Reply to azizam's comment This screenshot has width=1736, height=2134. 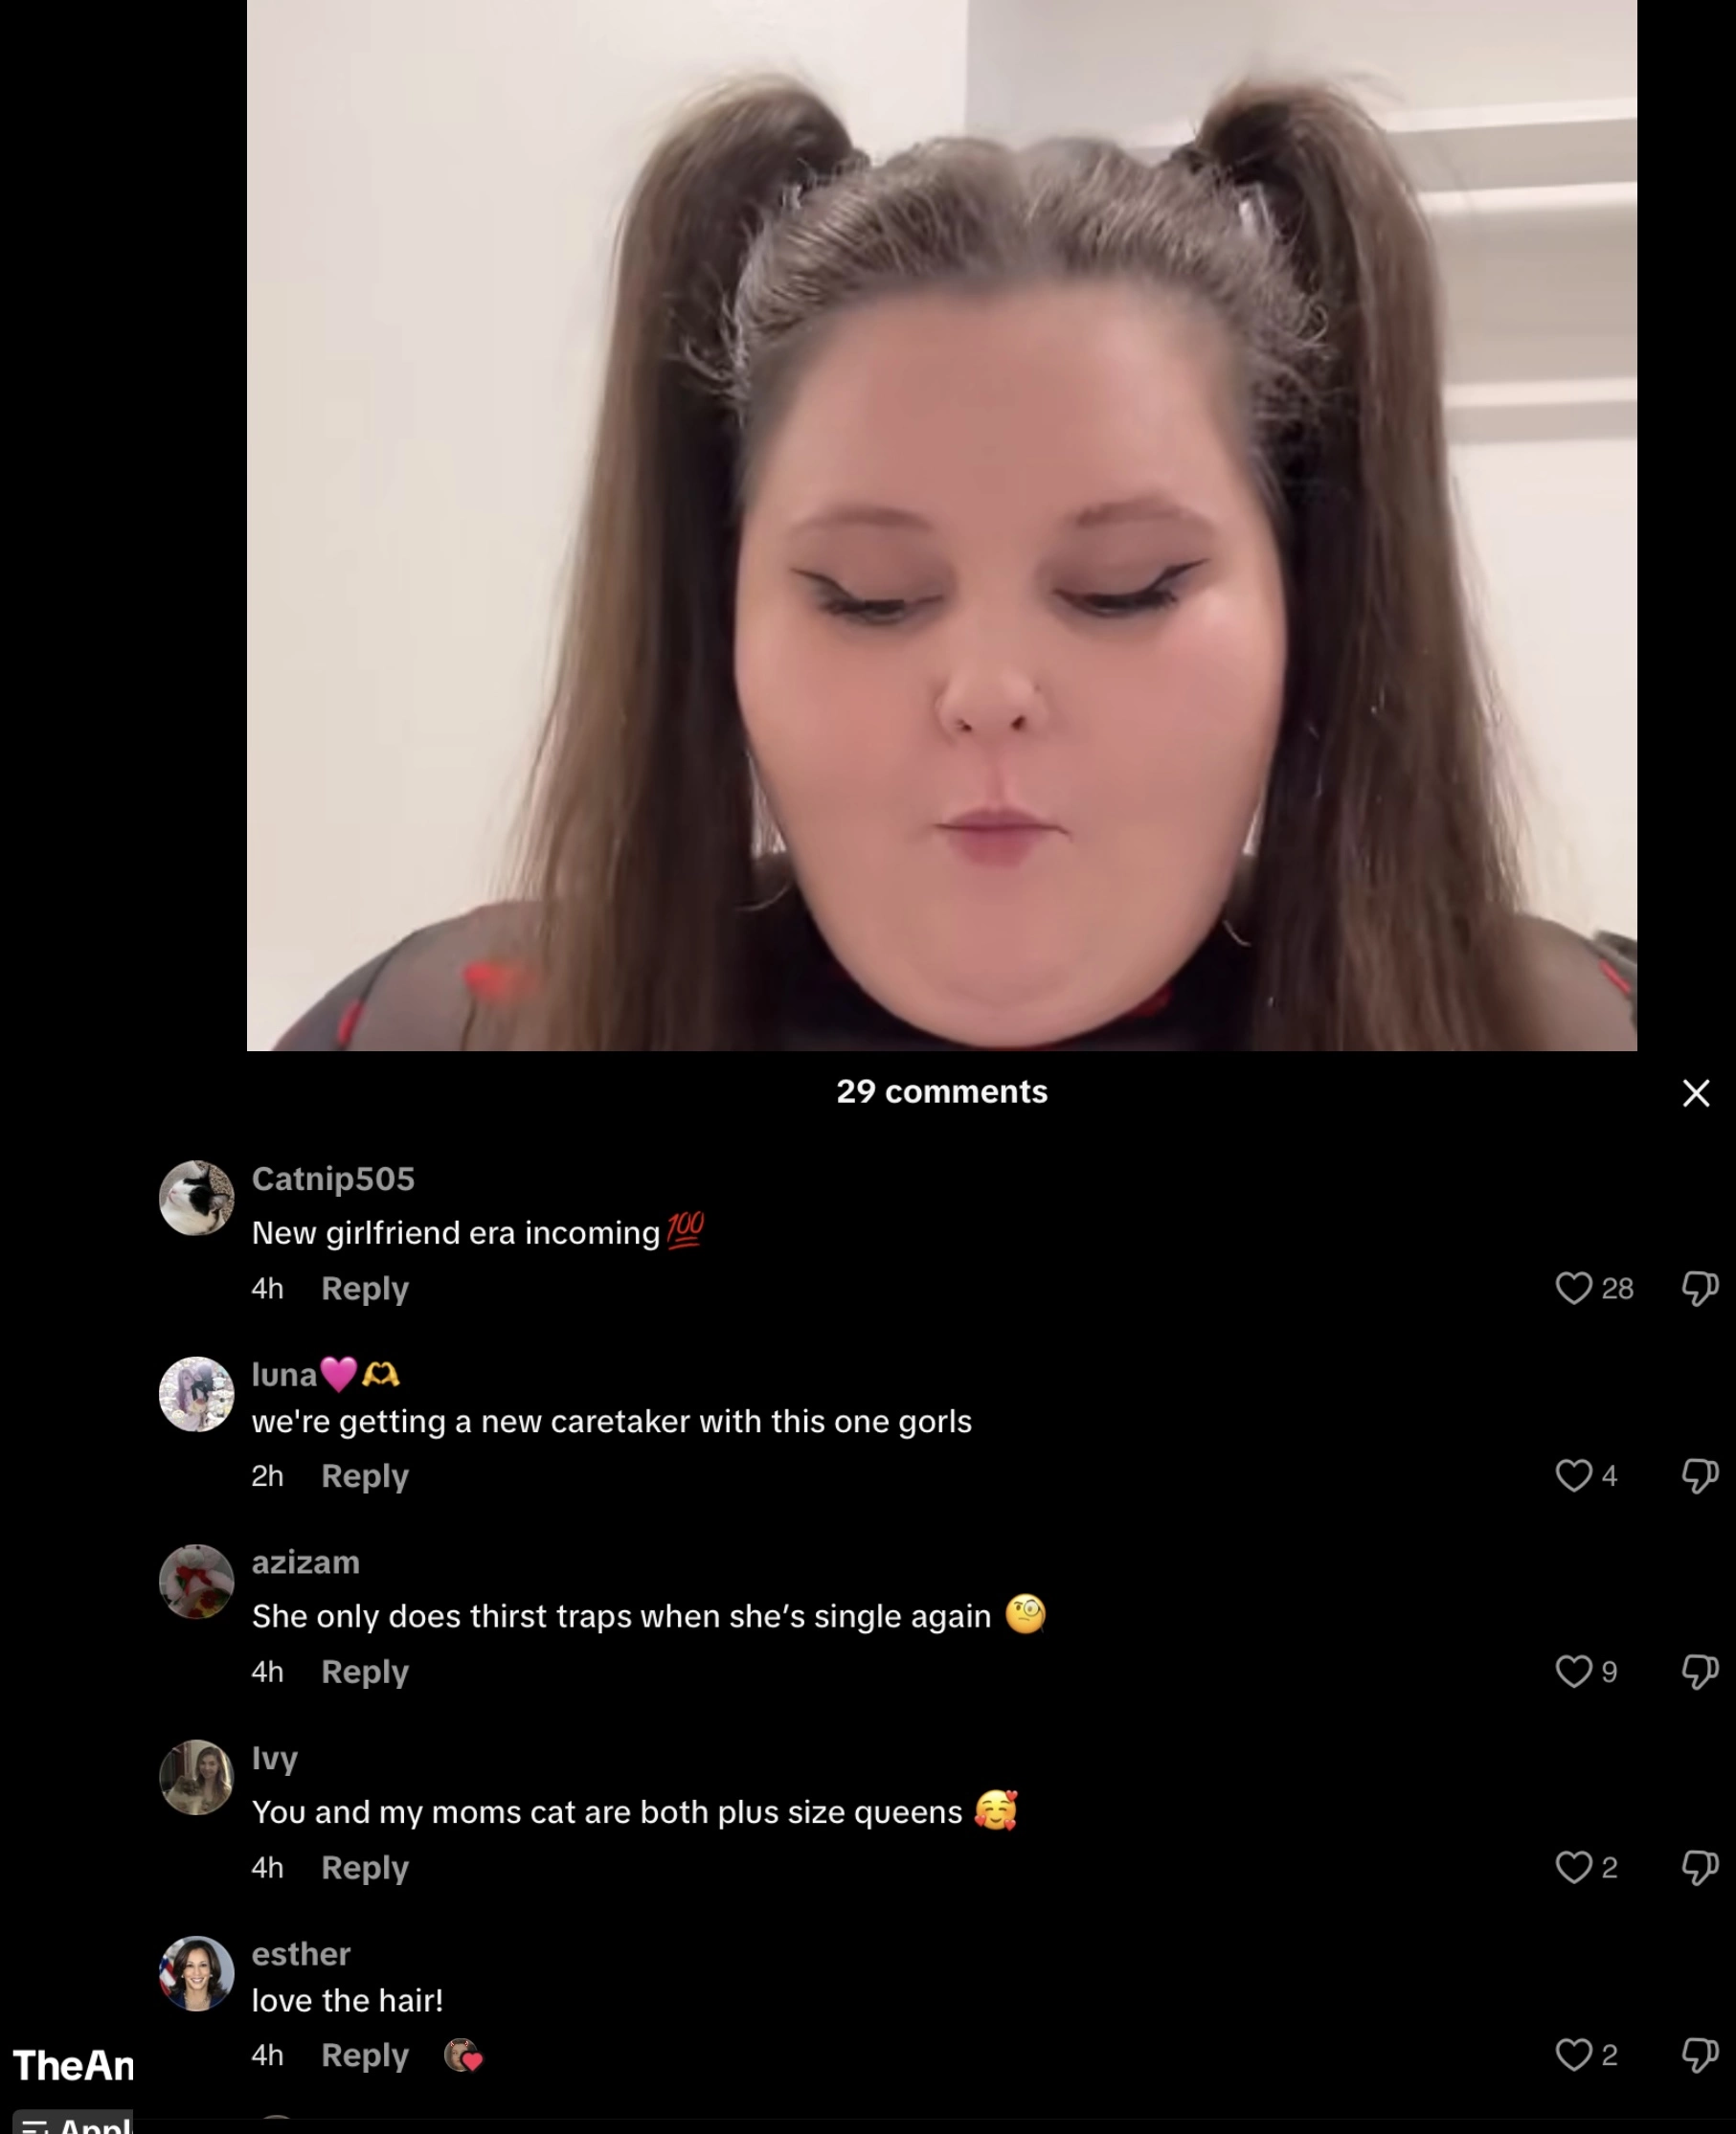click(x=365, y=1672)
